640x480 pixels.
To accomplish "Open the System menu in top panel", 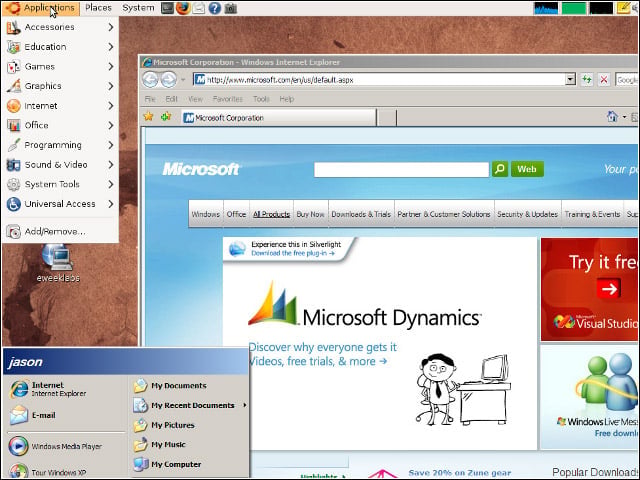I will 138,8.
